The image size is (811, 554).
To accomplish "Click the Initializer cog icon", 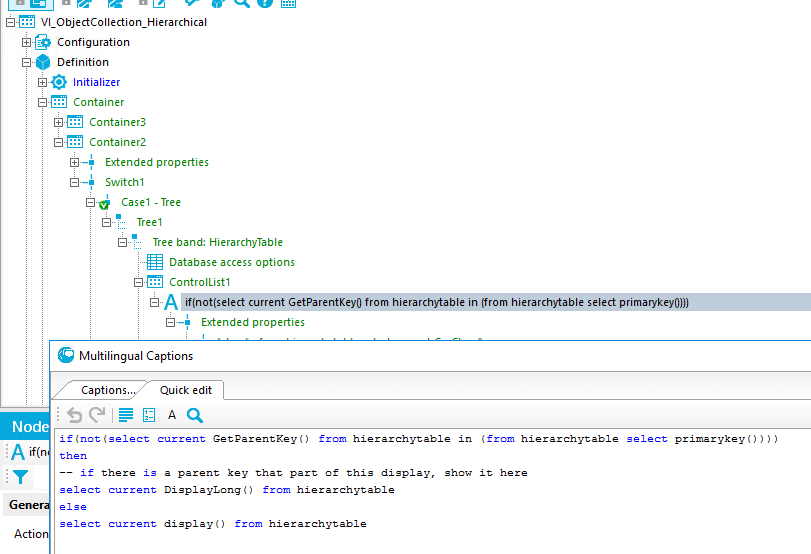I will pos(59,82).
